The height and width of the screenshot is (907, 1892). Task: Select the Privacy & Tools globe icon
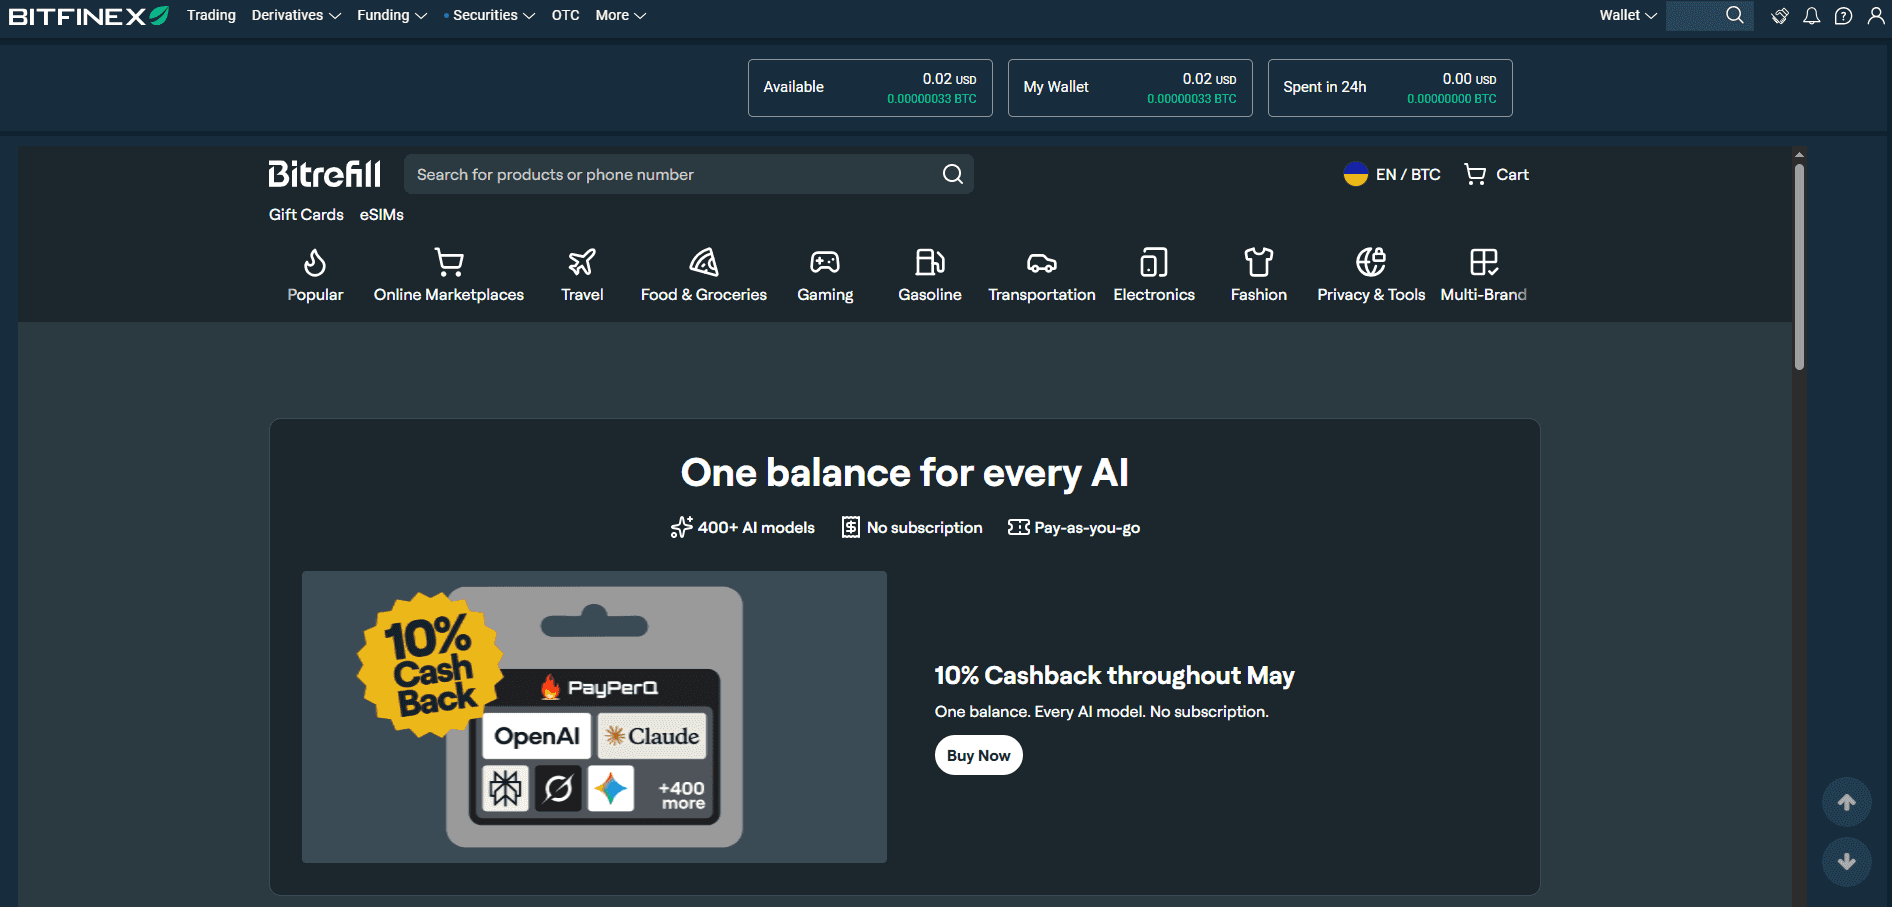click(x=1371, y=262)
